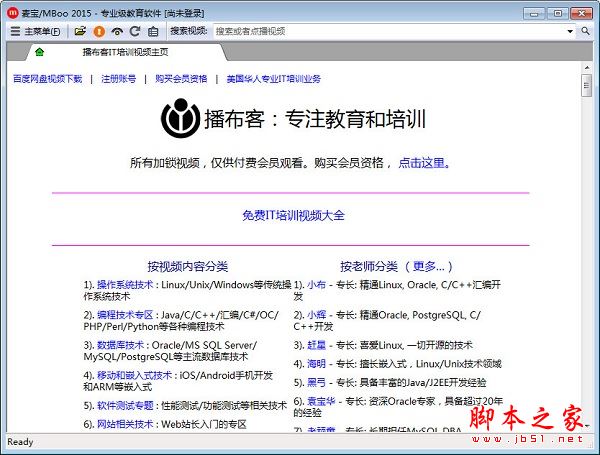600x455 pixels.
Task: Maximize the MBoo window
Action: point(558,13)
